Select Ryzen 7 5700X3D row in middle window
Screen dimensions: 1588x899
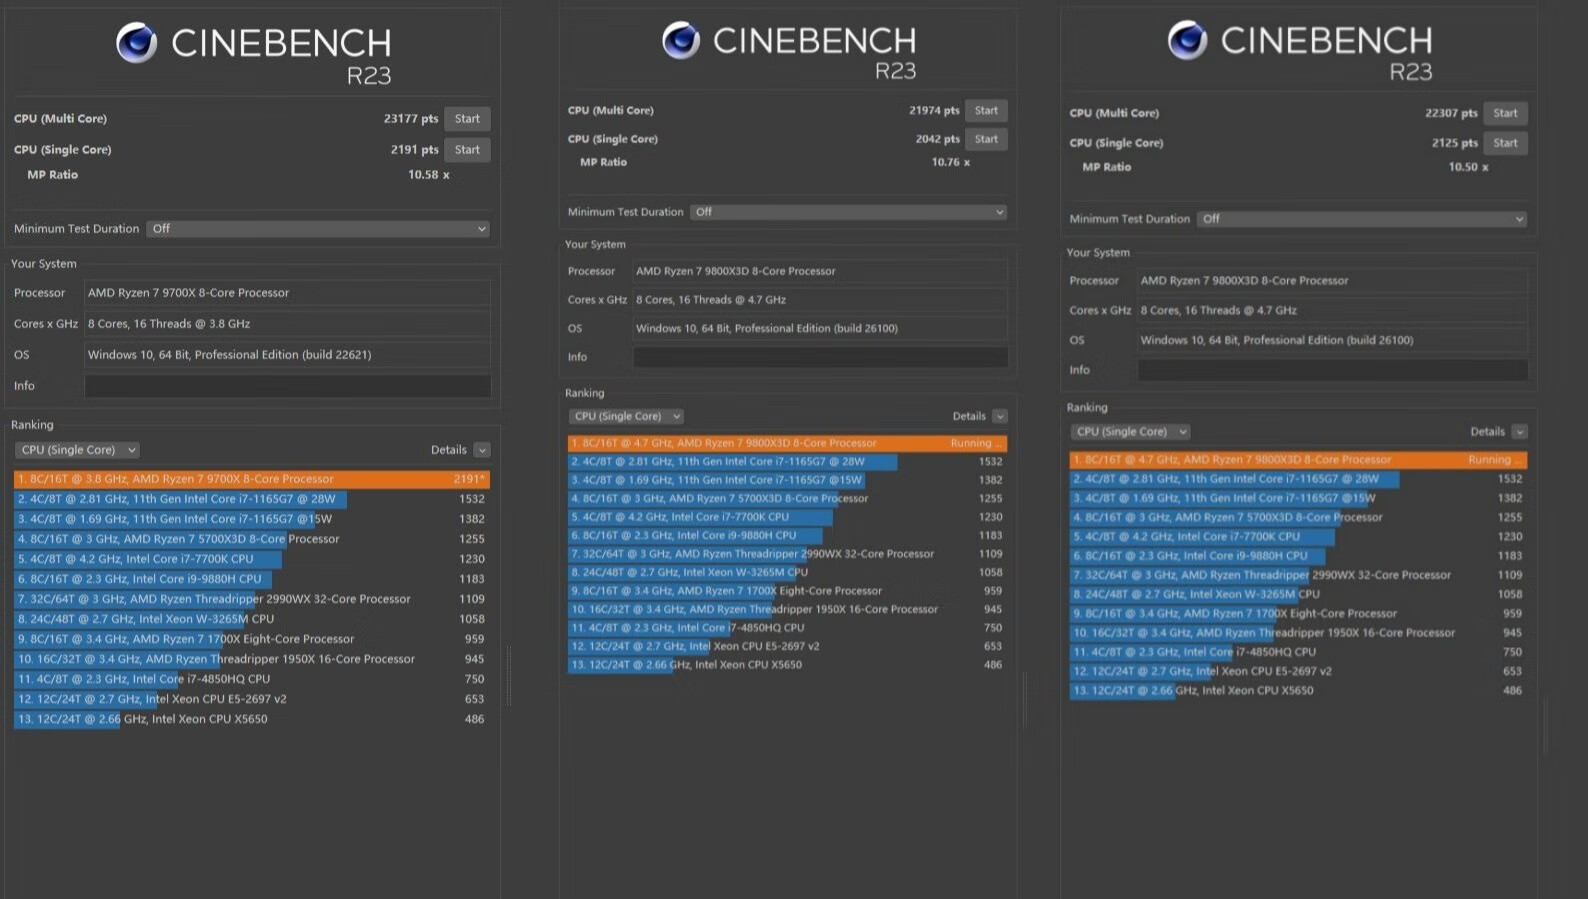[787, 498]
